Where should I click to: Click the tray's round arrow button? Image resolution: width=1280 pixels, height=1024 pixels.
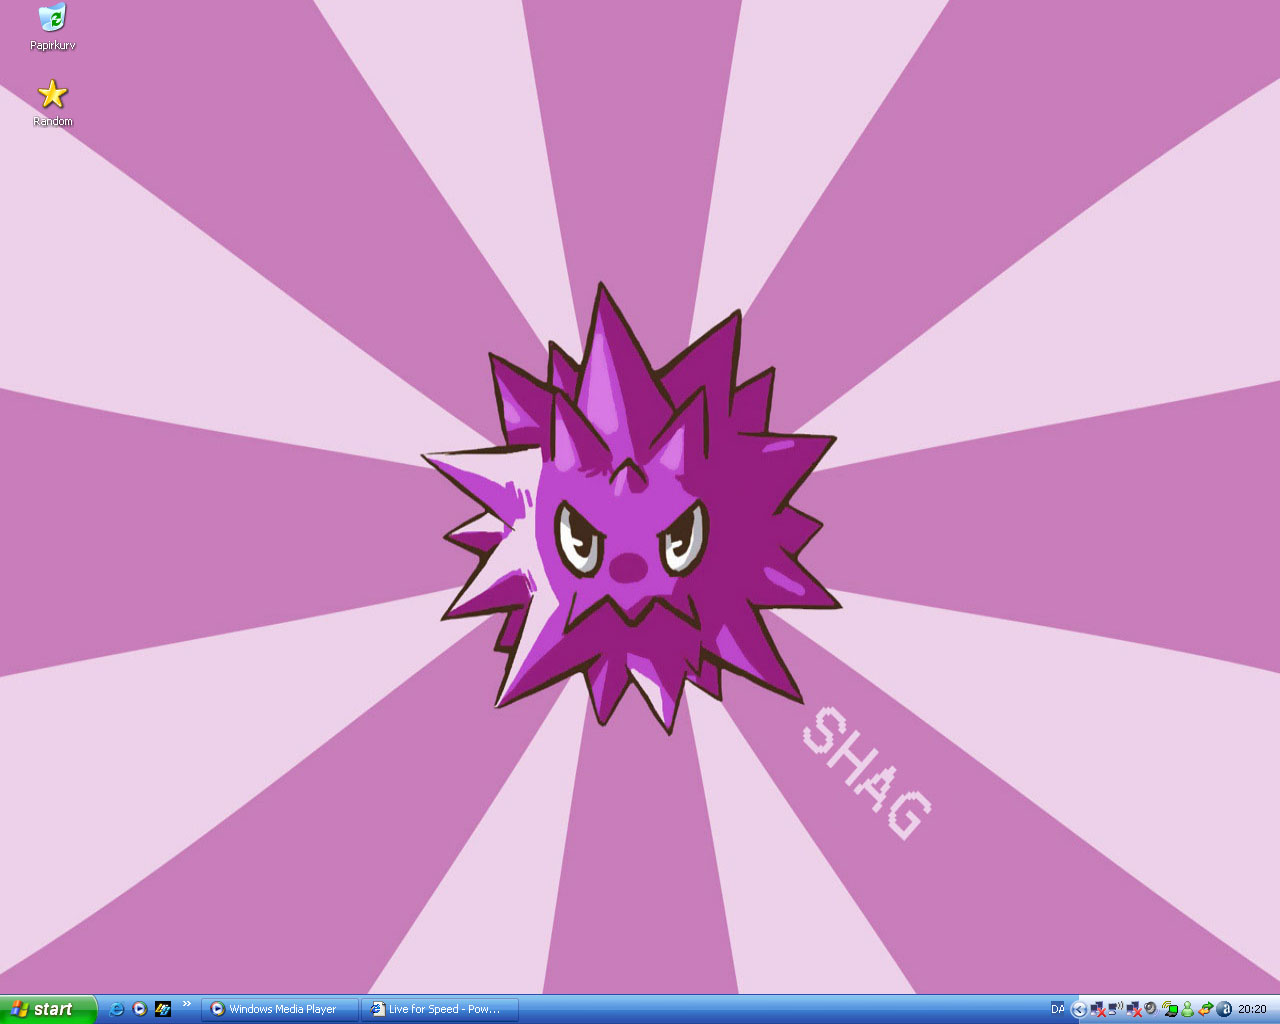[1079, 1009]
